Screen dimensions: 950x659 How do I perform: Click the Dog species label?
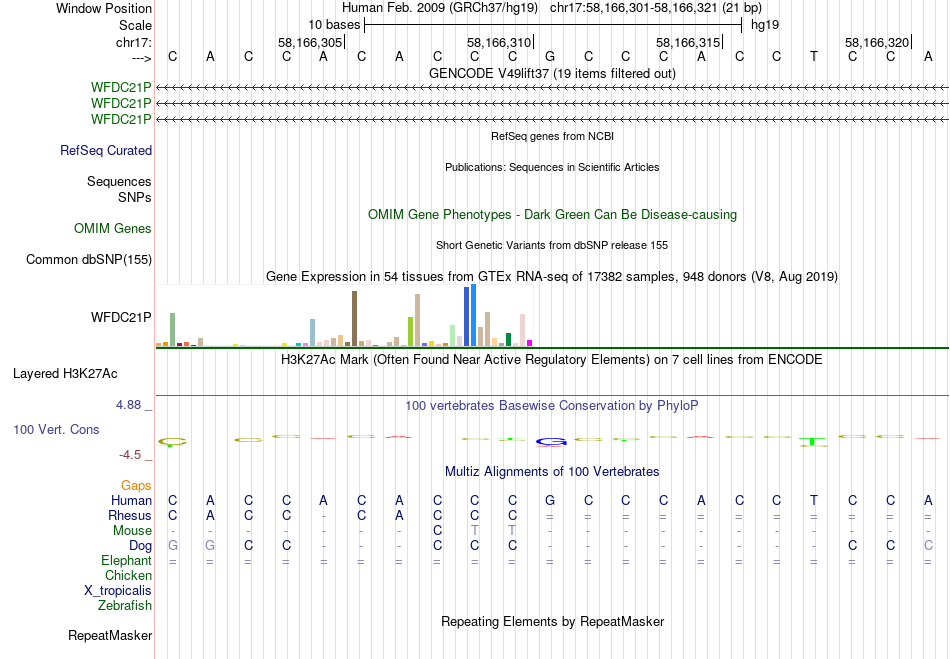point(141,546)
